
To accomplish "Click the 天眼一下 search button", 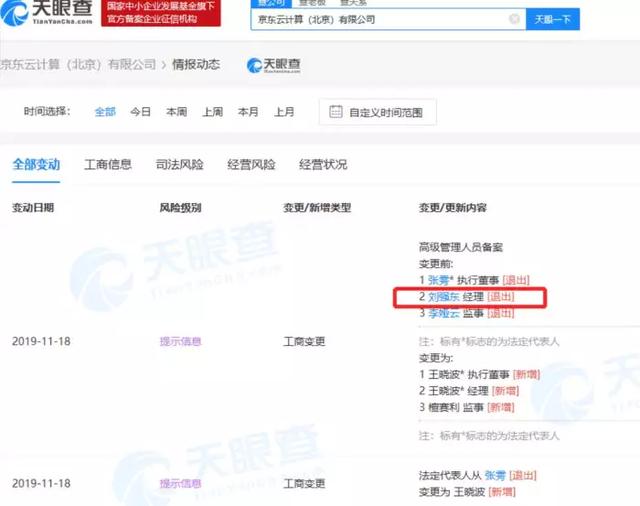I will click(553, 19).
